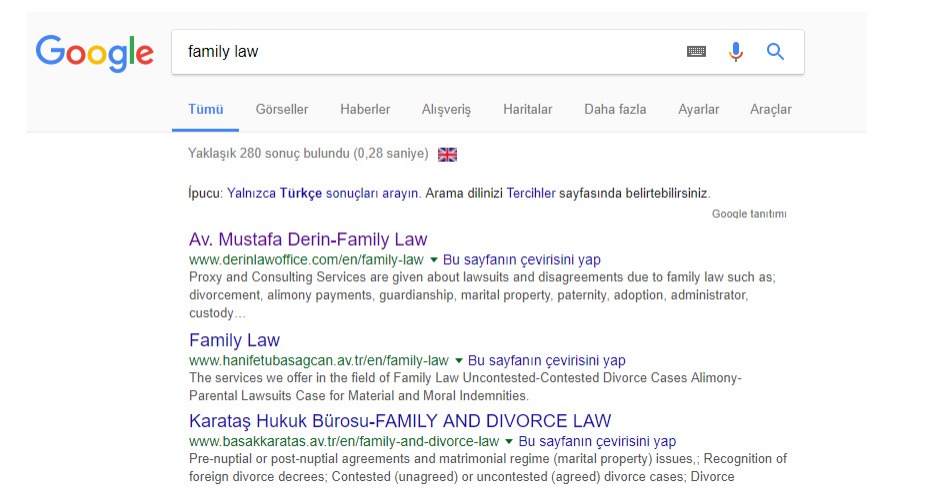Viewport: 930px width, 499px height.
Task: Click the 'Google tanıtımı' label
Action: coord(749,214)
